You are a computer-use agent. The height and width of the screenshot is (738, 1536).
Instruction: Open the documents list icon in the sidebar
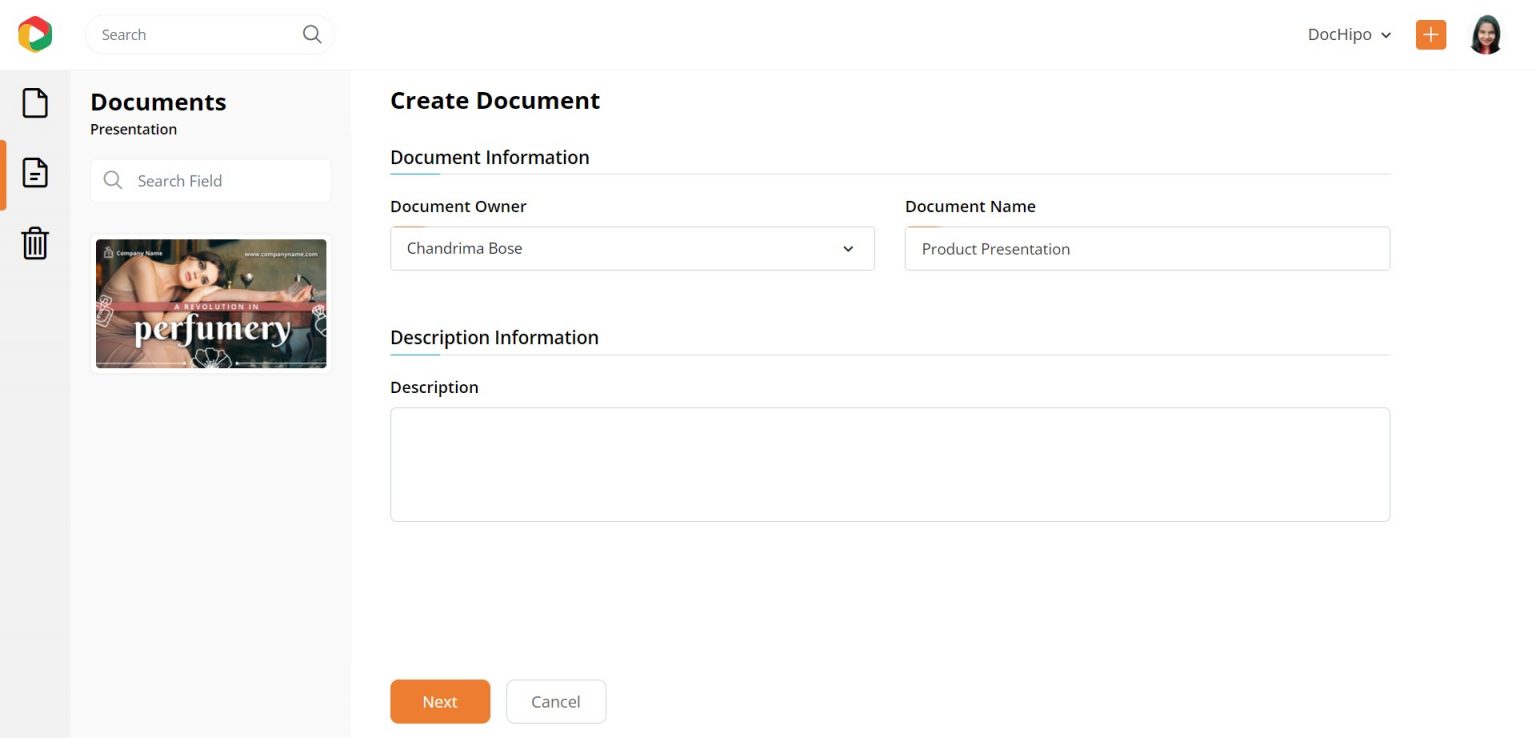coord(34,172)
